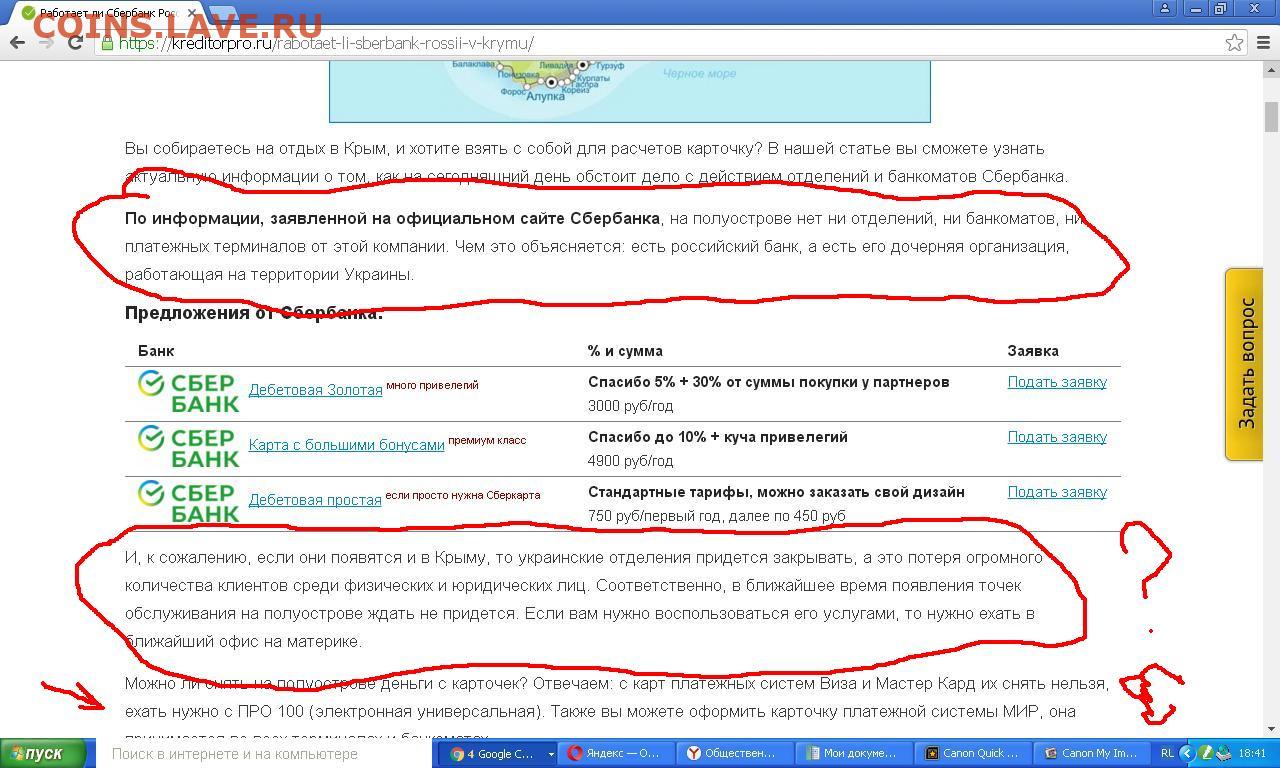This screenshot has width=1280, height=768.
Task: Click Подать заявку for Карта с большими бонусами
Action: coord(1057,437)
